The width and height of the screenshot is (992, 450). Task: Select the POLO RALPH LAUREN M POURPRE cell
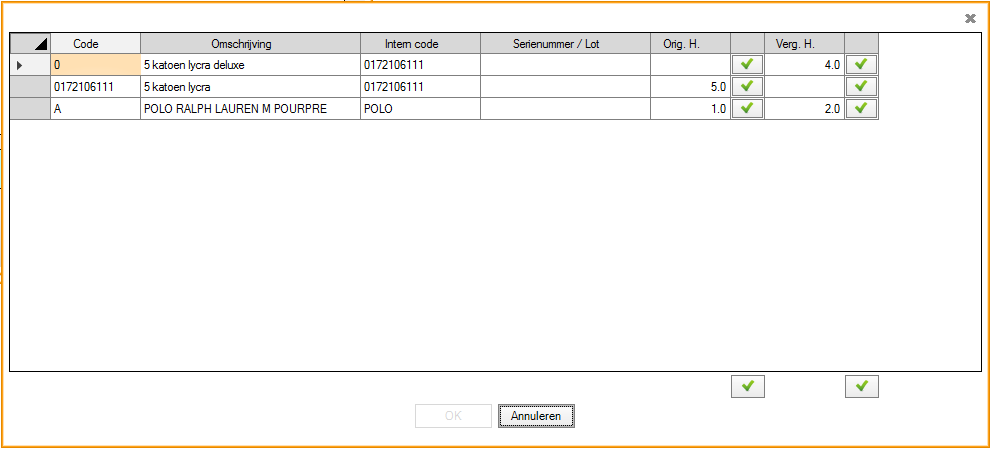tap(250, 109)
